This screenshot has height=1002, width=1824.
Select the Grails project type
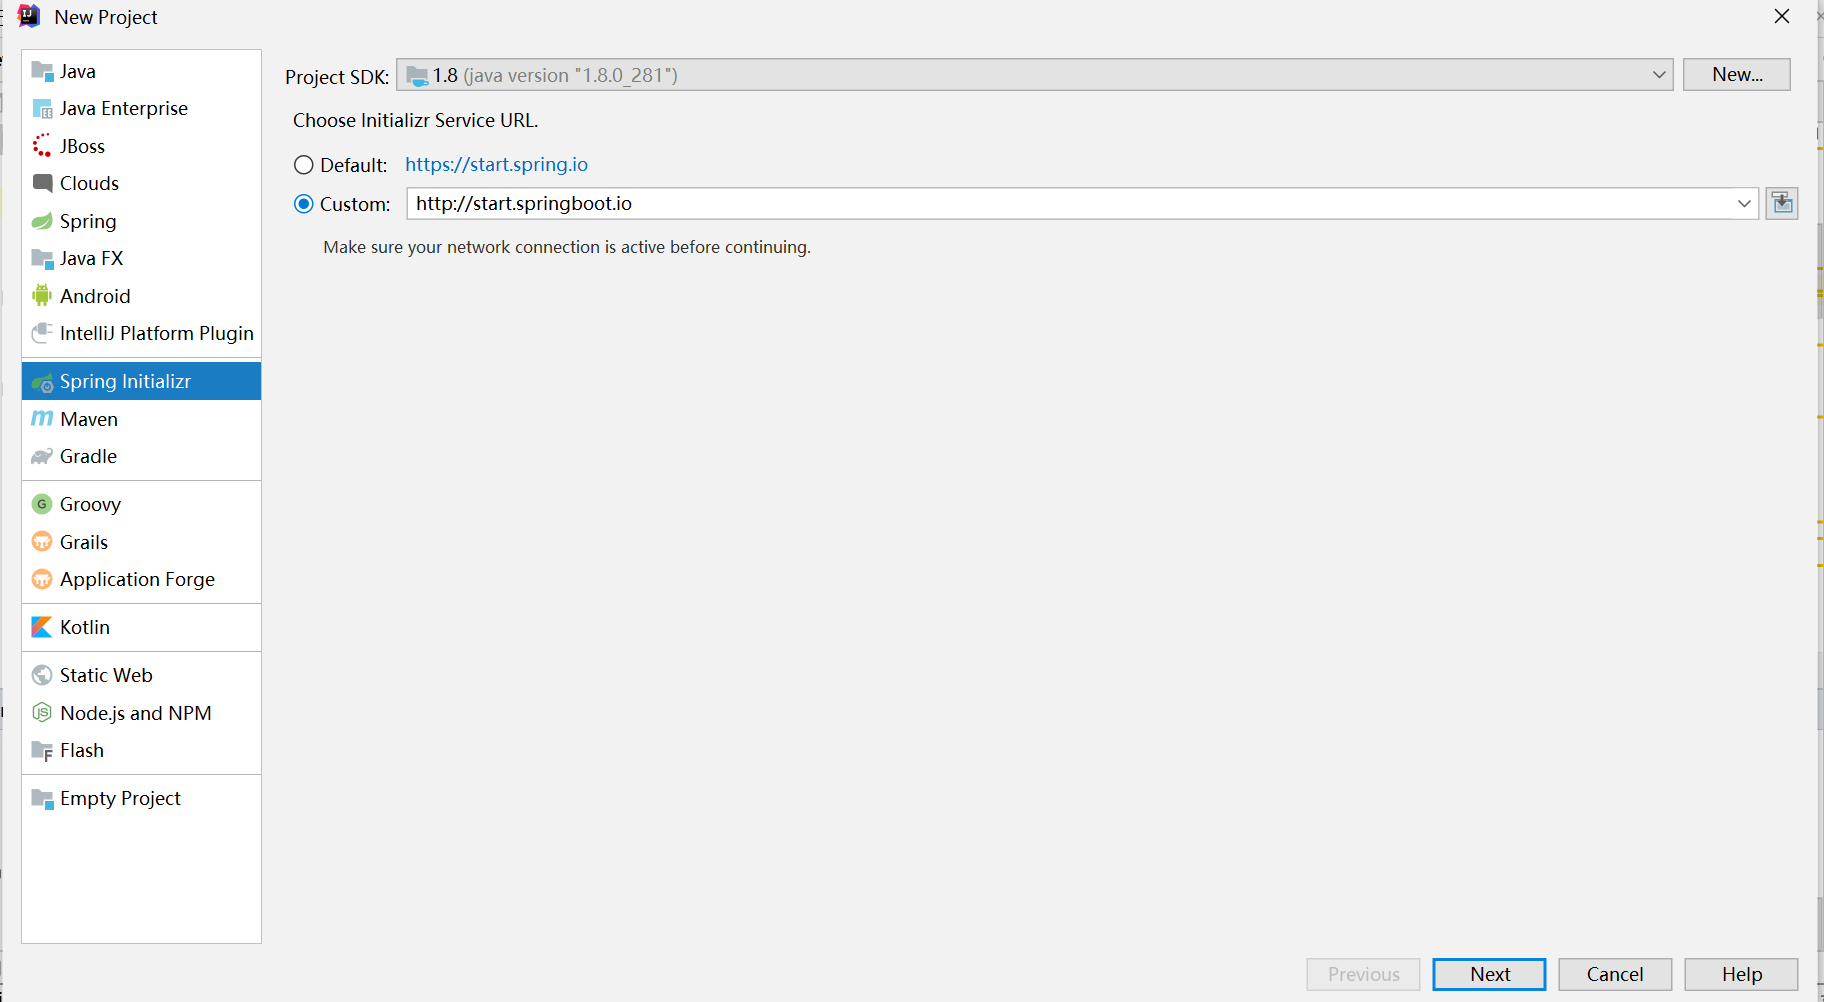pos(83,541)
